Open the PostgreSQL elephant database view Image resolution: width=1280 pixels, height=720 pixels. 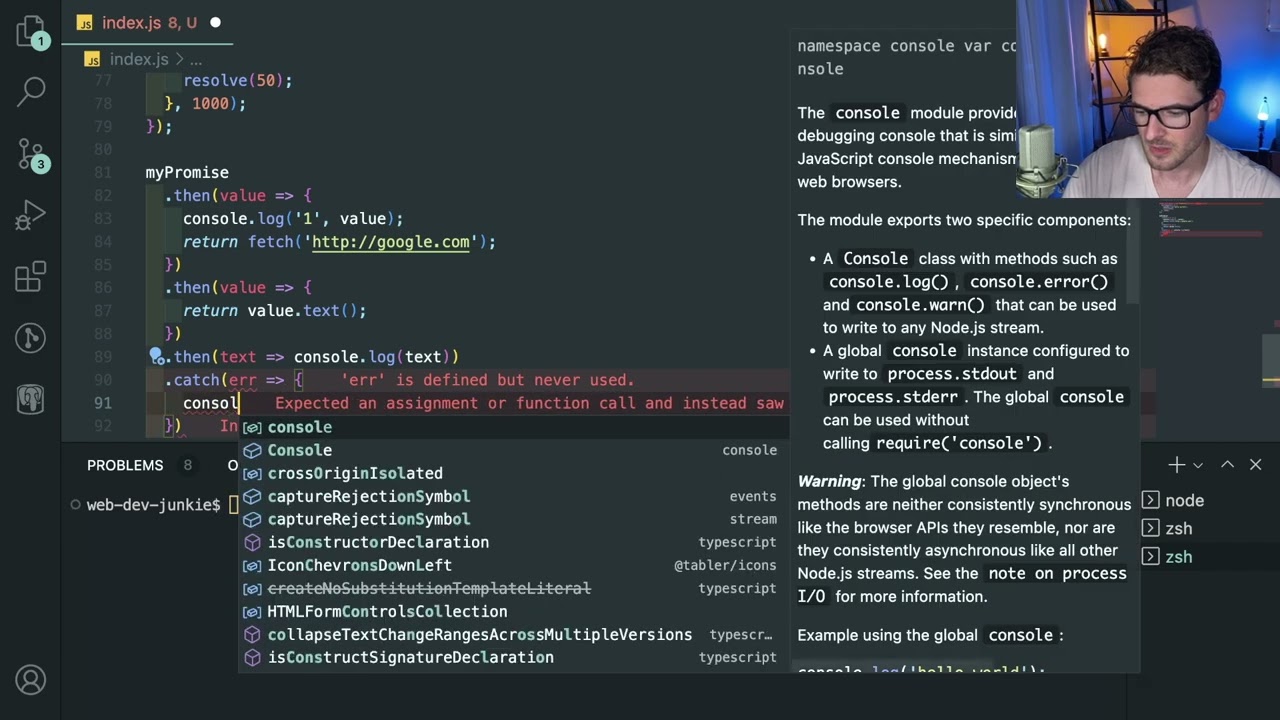[30, 400]
